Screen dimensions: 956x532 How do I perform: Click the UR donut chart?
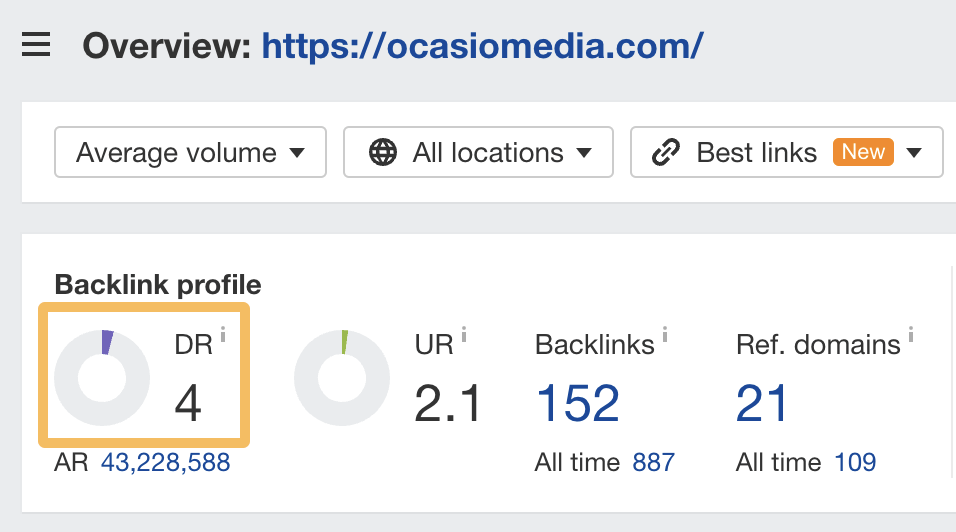tap(342, 378)
